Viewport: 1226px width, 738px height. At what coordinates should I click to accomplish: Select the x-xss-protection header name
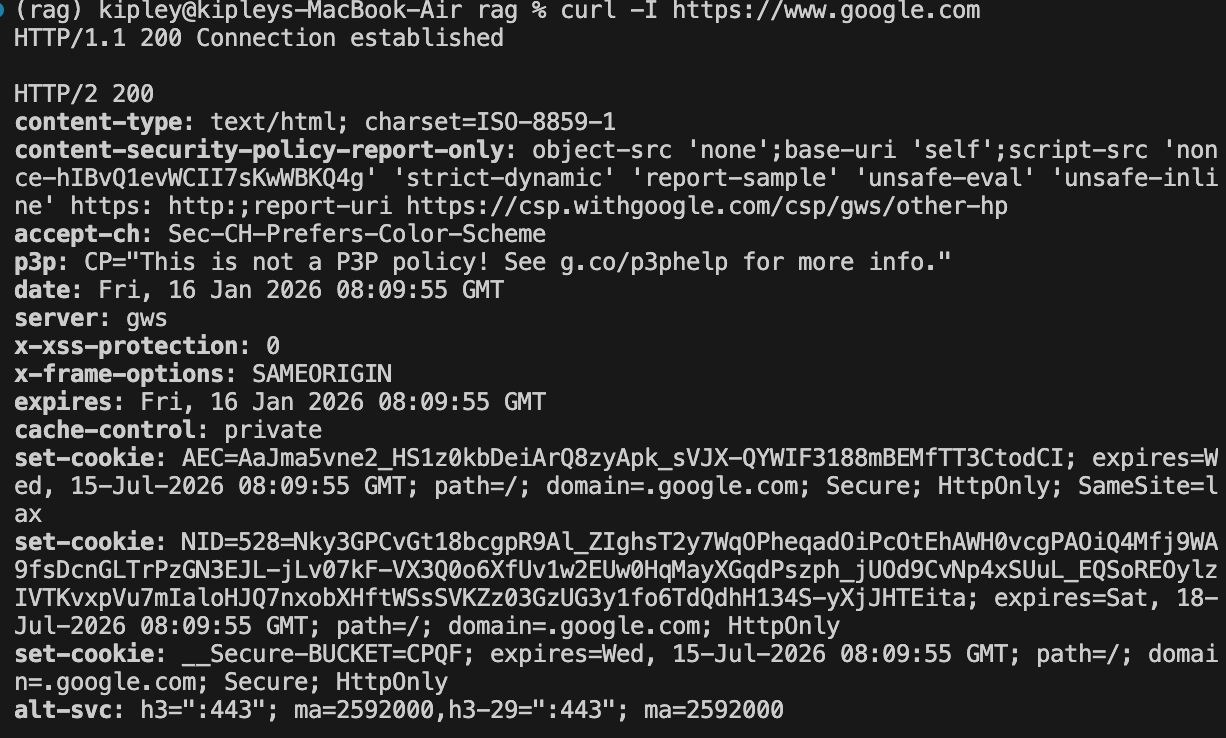125,346
